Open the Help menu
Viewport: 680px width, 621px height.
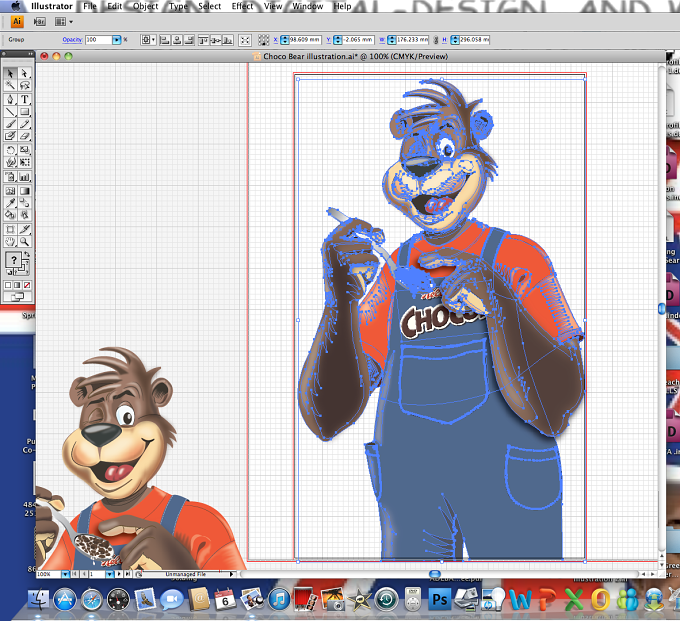point(342,6)
